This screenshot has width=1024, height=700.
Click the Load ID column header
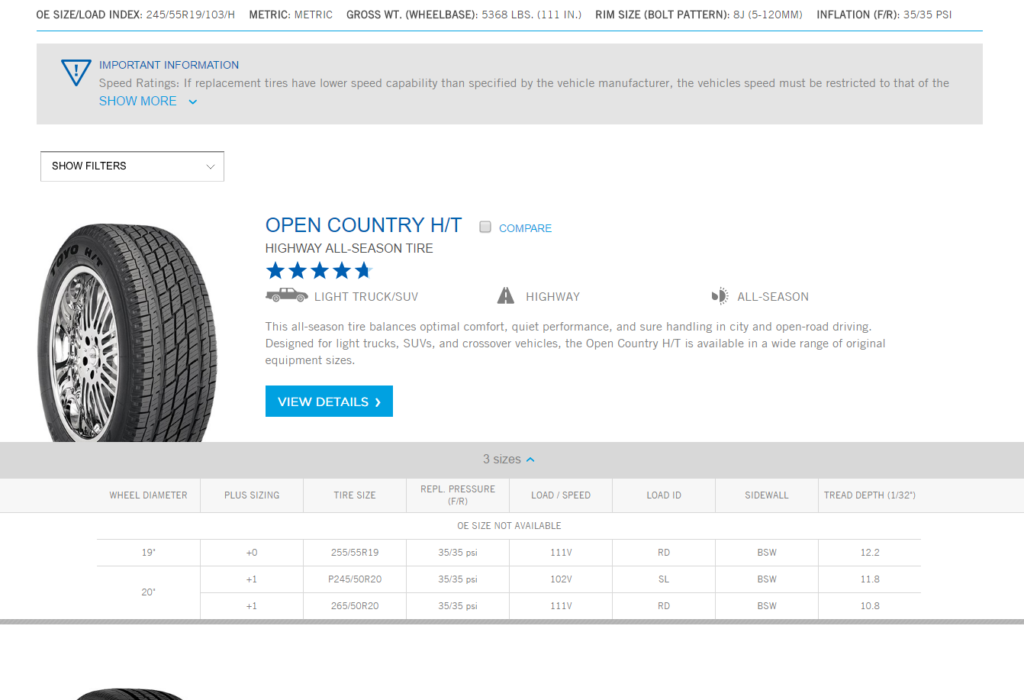point(664,495)
